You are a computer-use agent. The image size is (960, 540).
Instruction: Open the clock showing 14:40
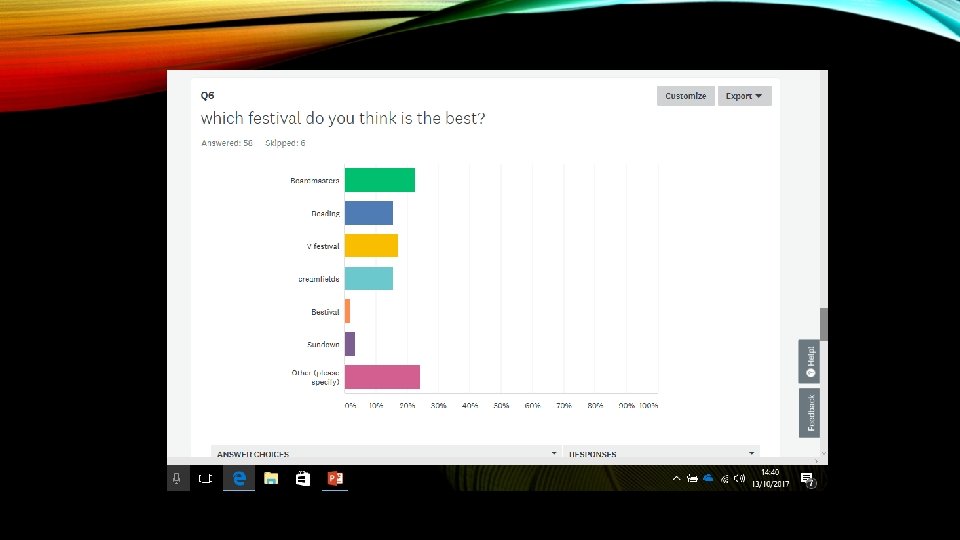pyautogui.click(x=770, y=478)
